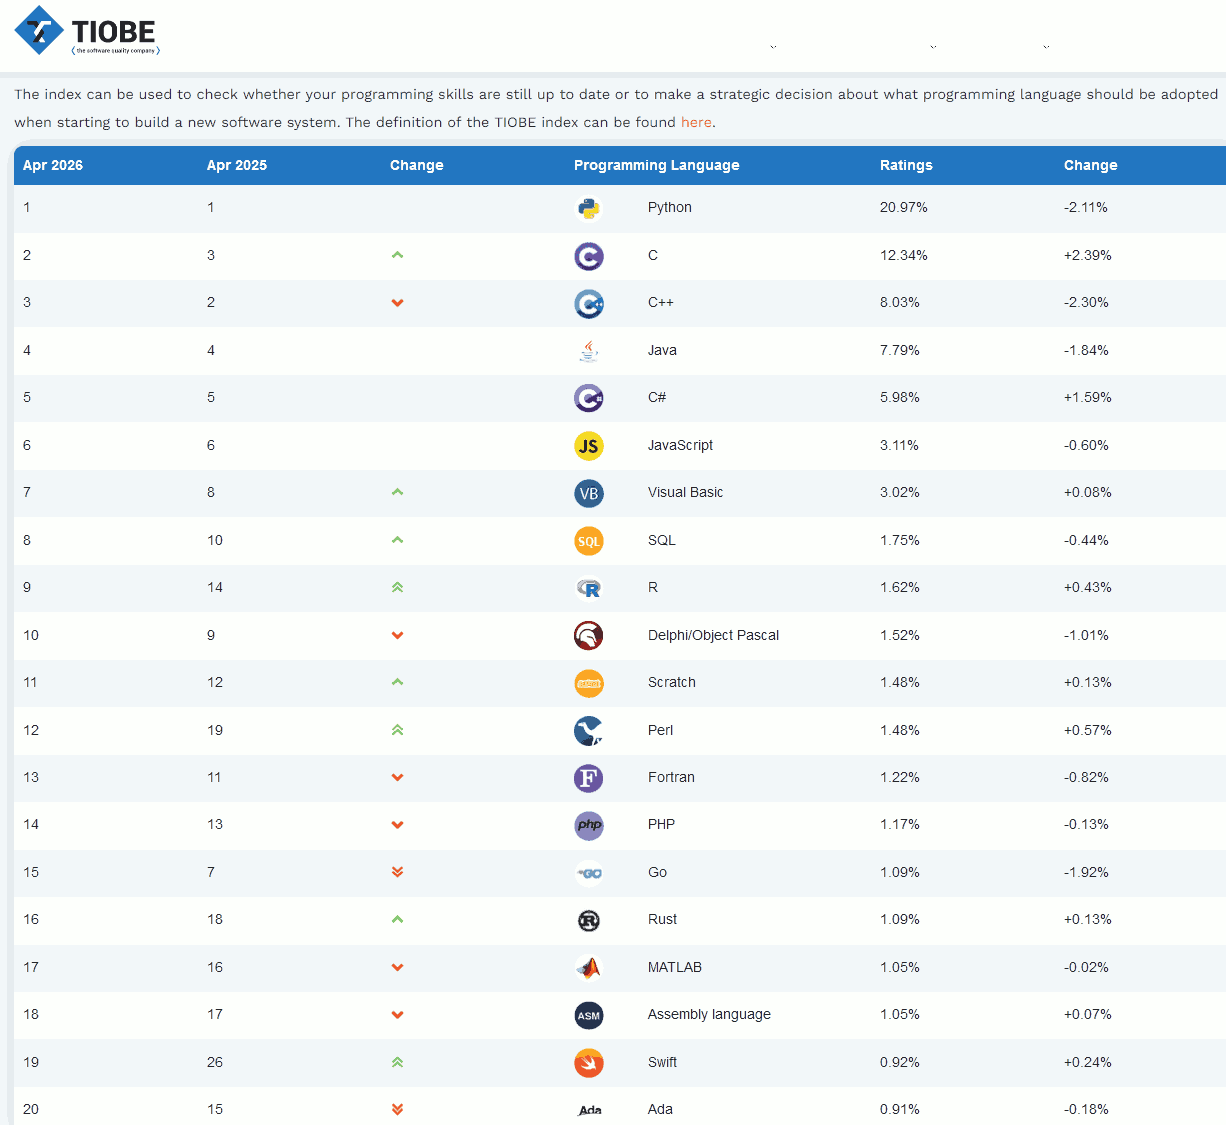Click the Rust gear logo
The height and width of the screenshot is (1125, 1226).
click(x=589, y=920)
